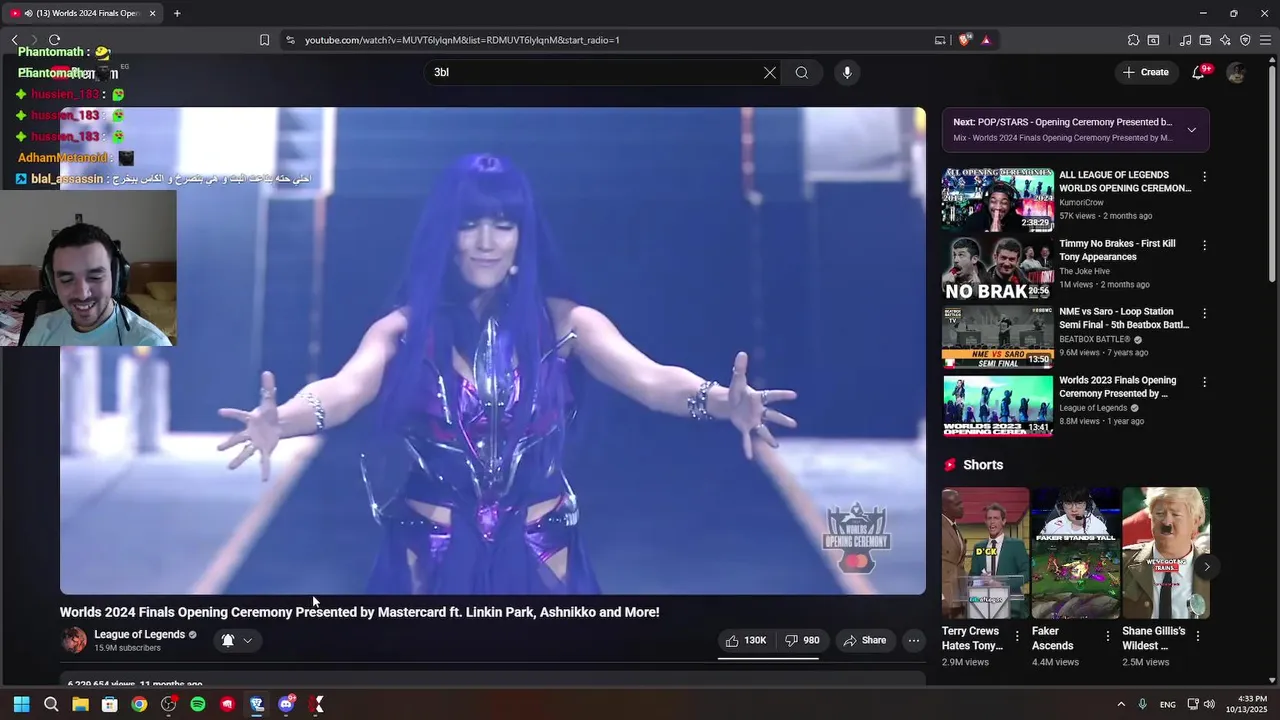Open ALL LEAGUE OF LEGENDS WORLDS OPENING thumbnail
The image size is (1280, 720).
997,200
